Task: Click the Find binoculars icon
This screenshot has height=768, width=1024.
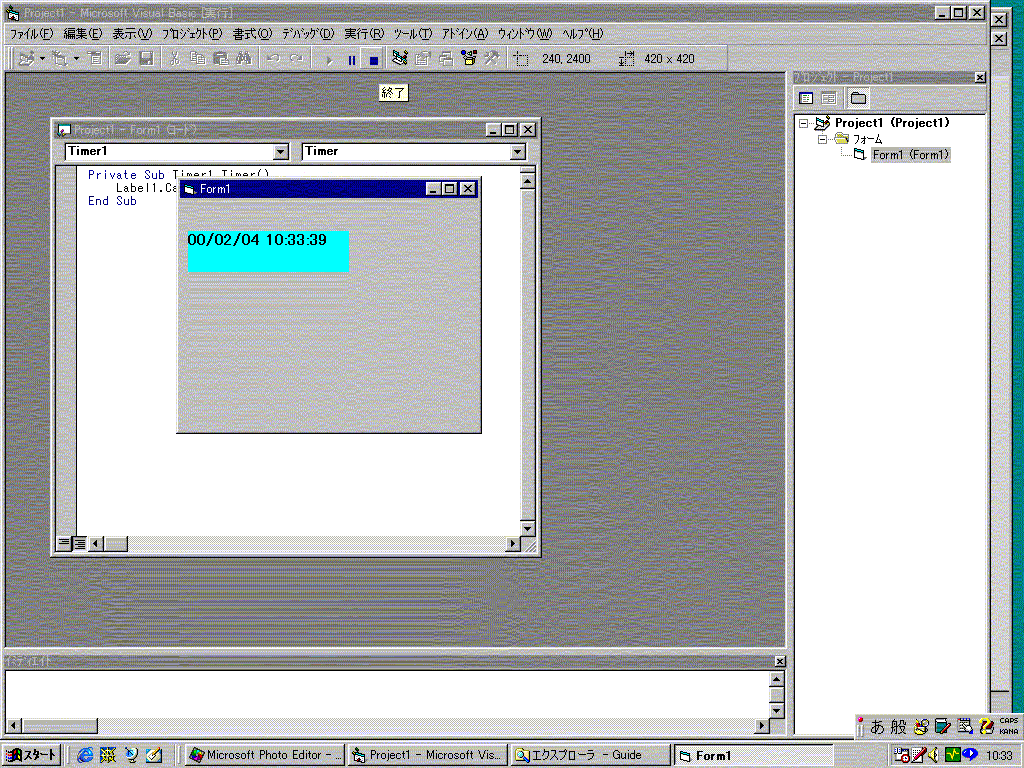Action: point(244,59)
